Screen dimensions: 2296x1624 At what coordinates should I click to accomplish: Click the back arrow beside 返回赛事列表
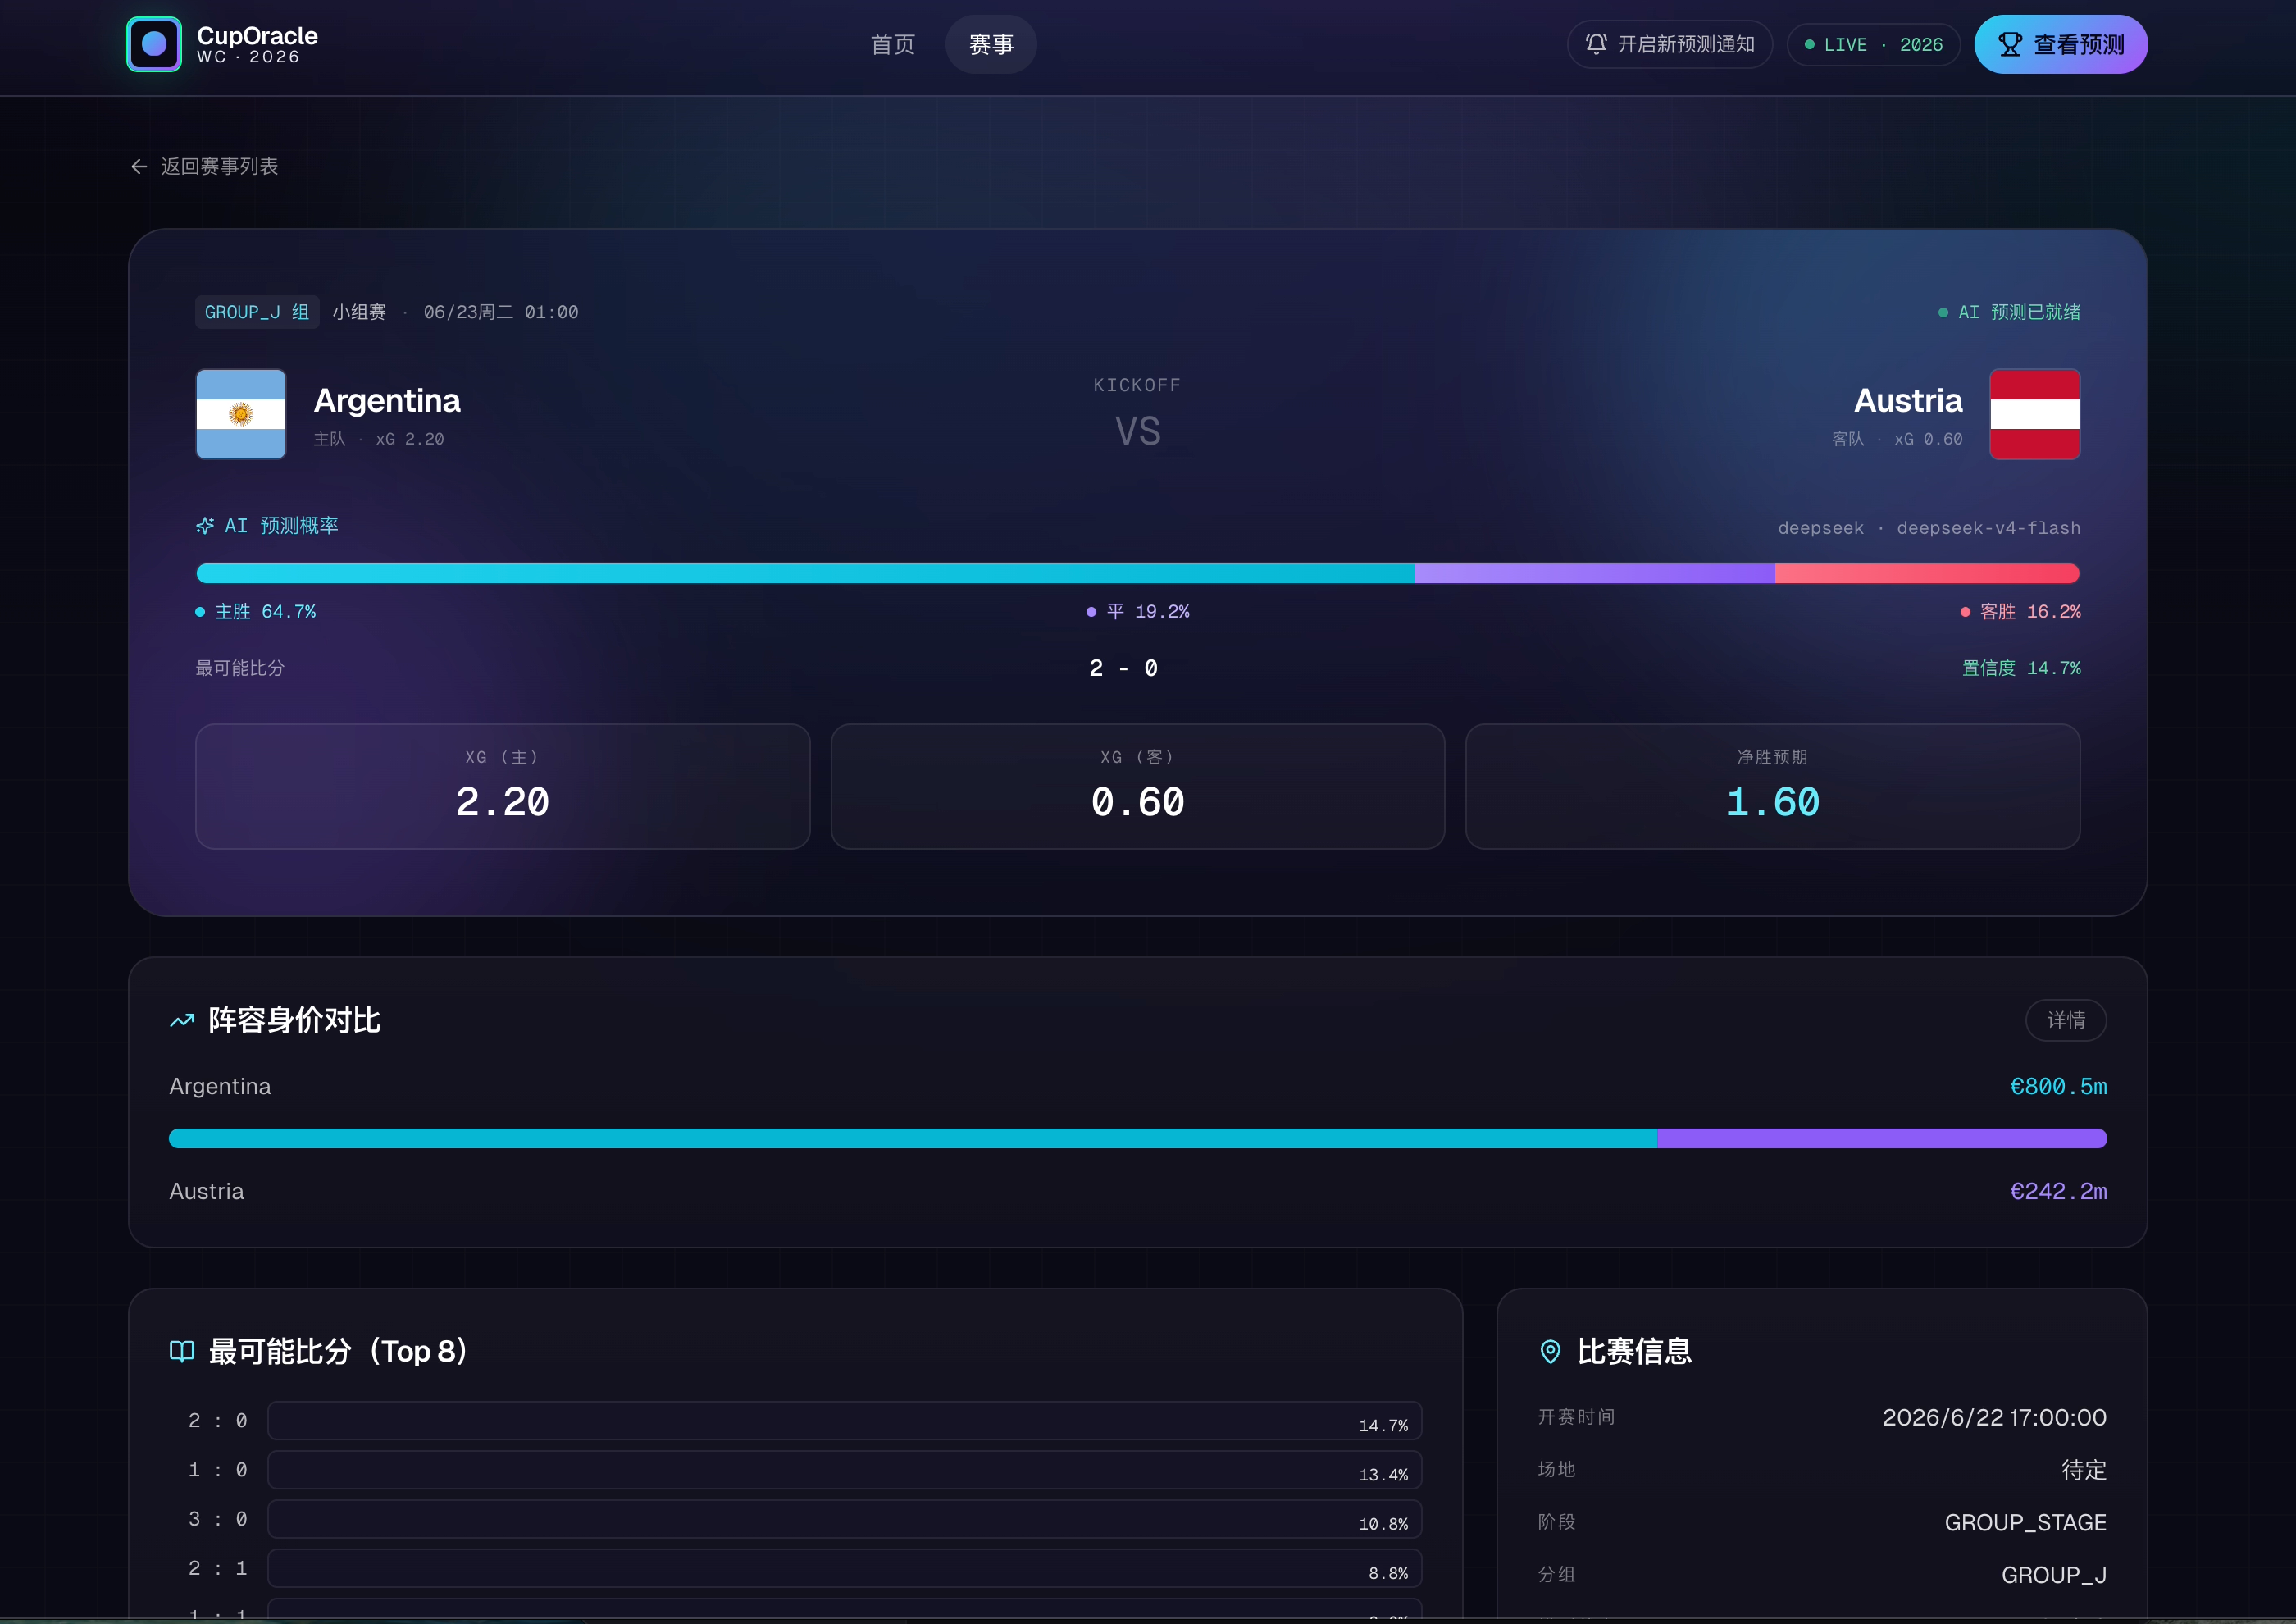[139, 166]
